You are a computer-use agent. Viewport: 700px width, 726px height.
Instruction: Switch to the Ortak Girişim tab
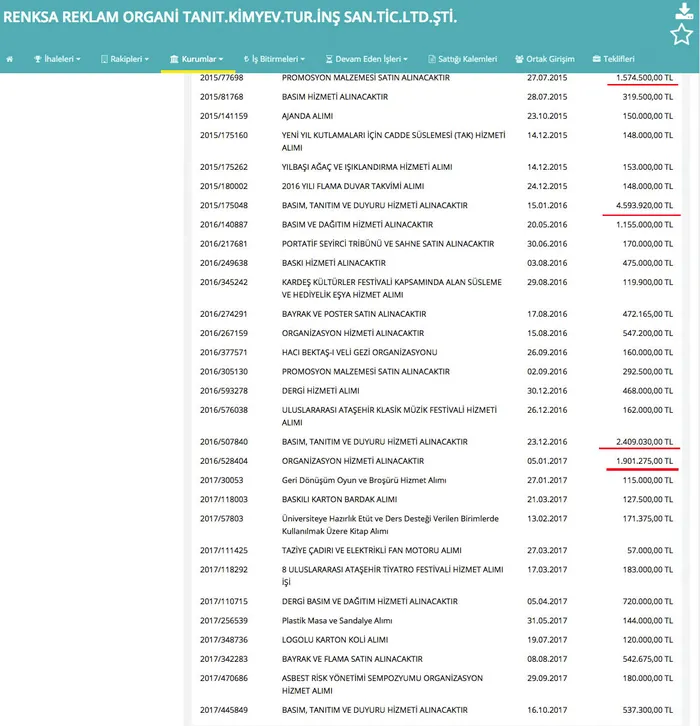coord(545,59)
